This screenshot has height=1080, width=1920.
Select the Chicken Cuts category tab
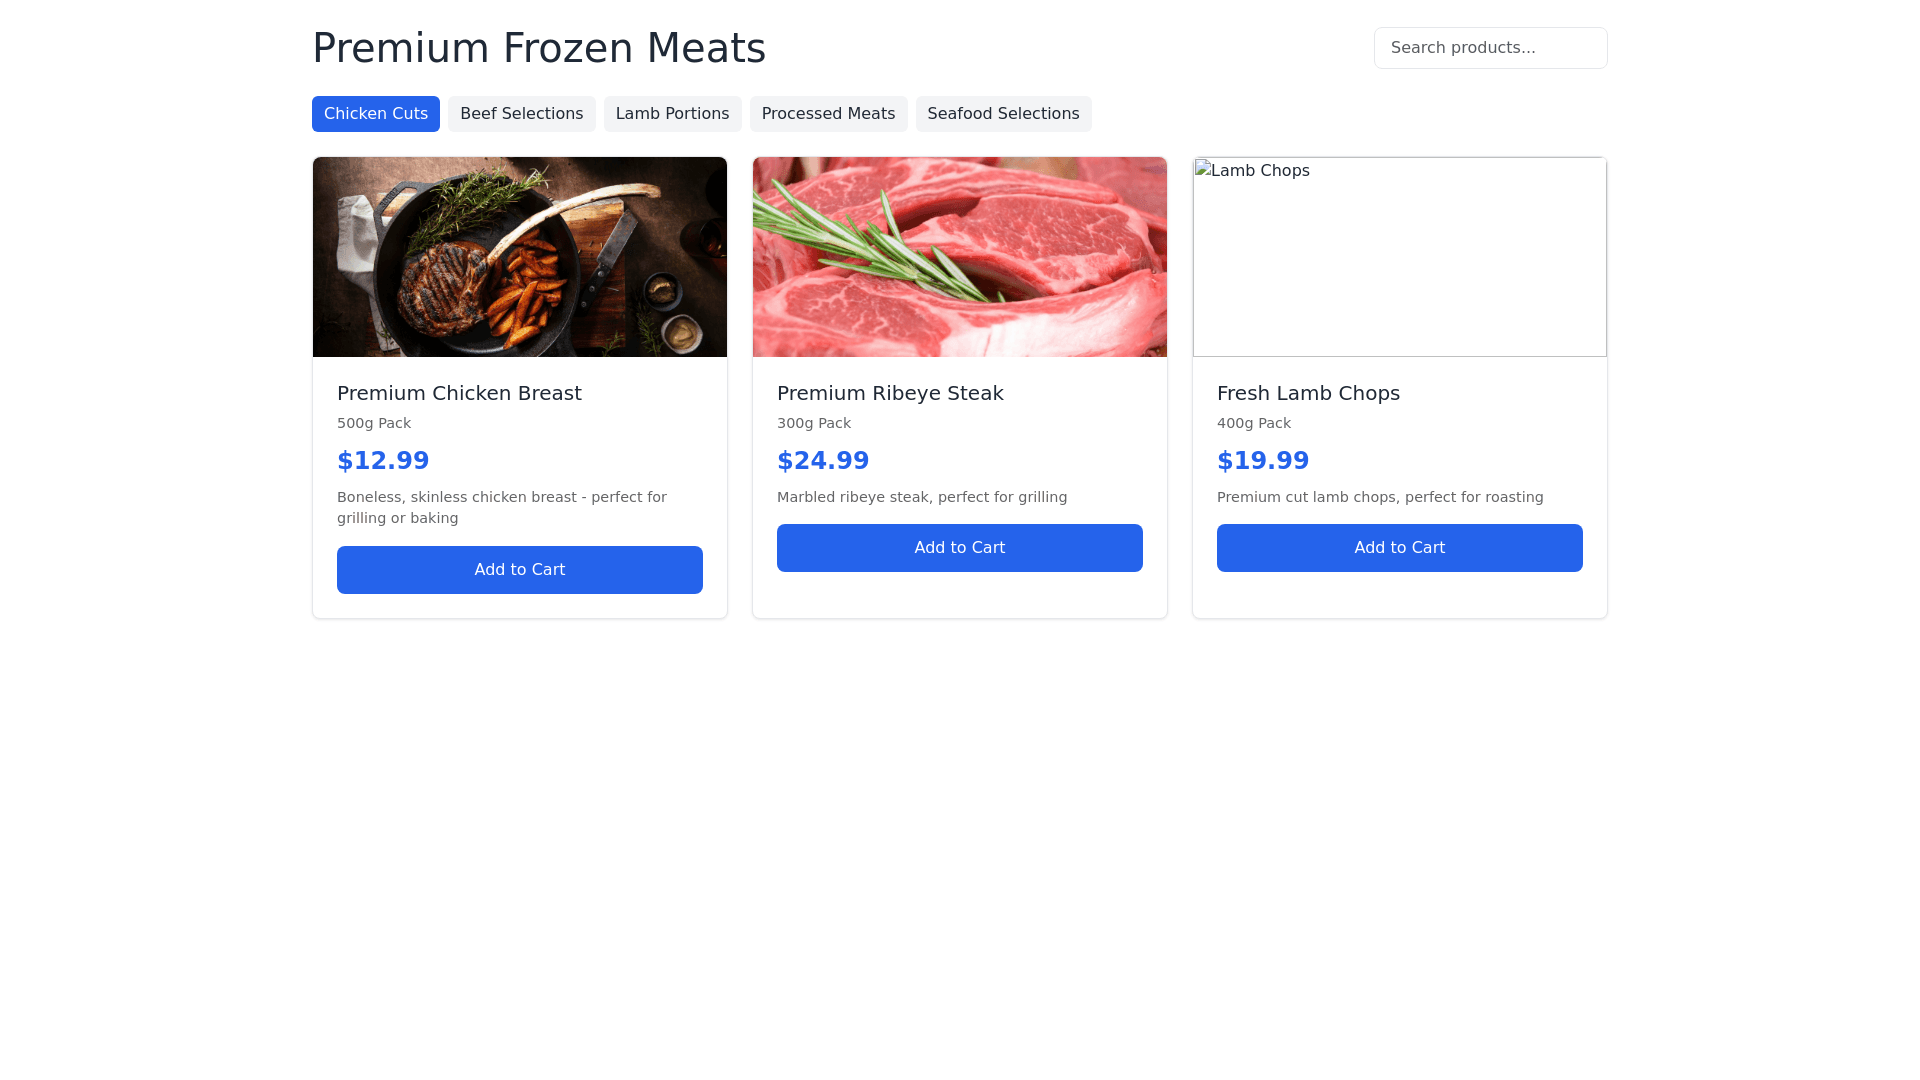376,114
